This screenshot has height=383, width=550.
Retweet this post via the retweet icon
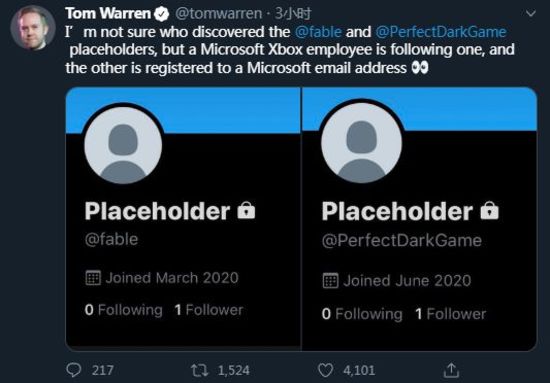click(200, 370)
